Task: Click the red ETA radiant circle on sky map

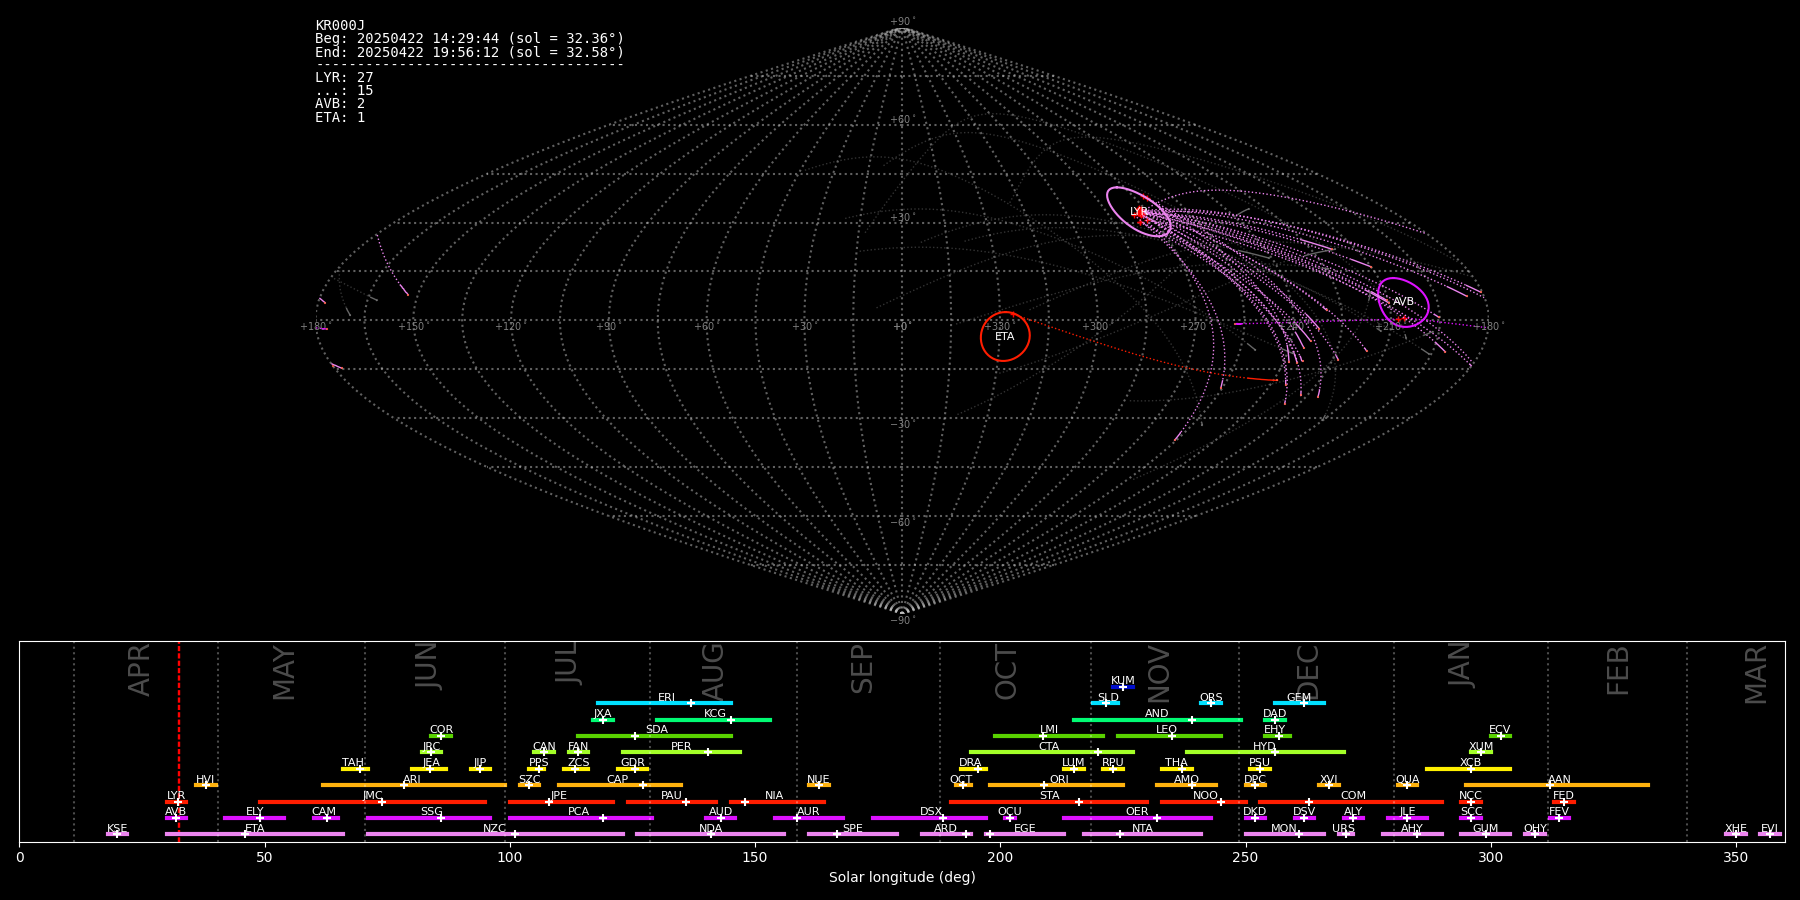Action: tap(1005, 336)
